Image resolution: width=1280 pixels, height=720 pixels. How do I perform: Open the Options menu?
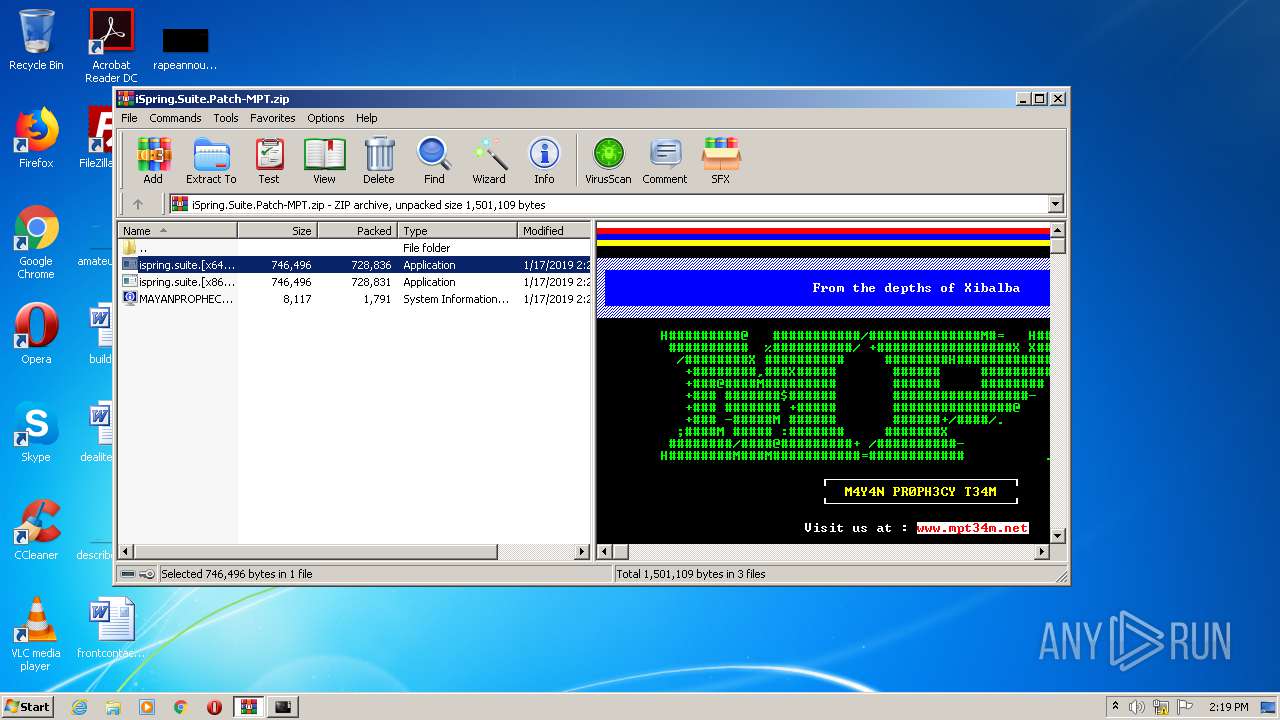(326, 118)
